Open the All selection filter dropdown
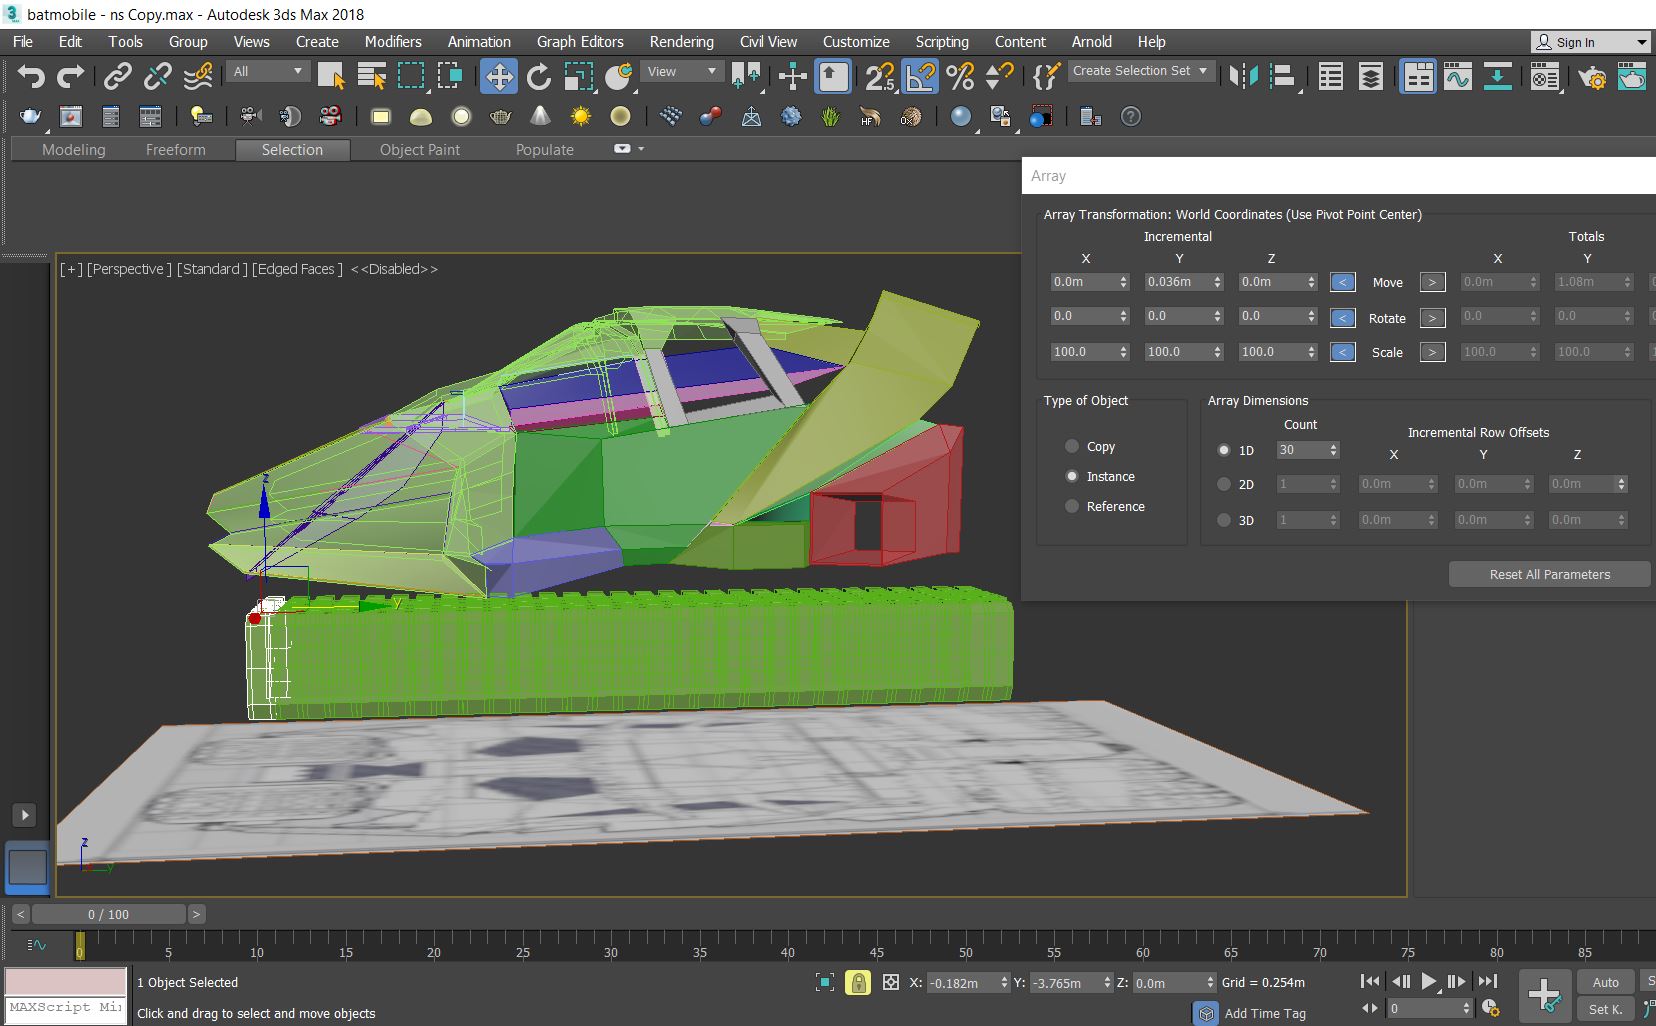1656x1026 pixels. tap(268, 71)
